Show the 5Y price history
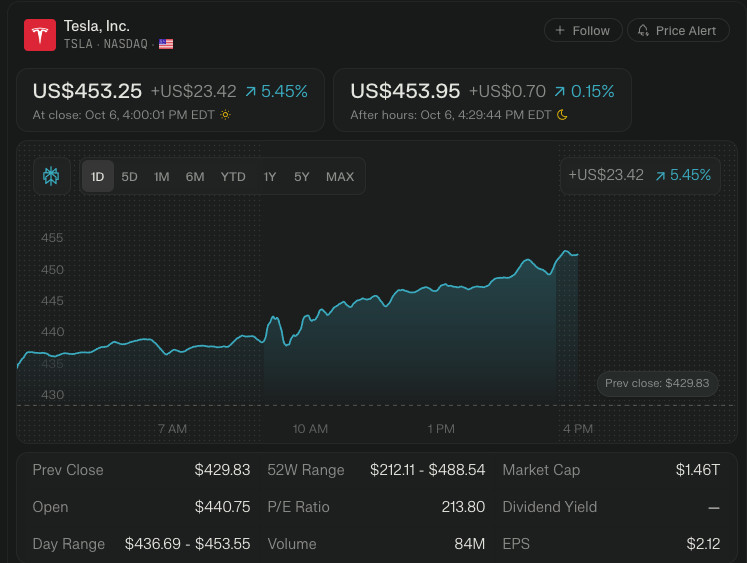The height and width of the screenshot is (563, 747). coord(302,177)
